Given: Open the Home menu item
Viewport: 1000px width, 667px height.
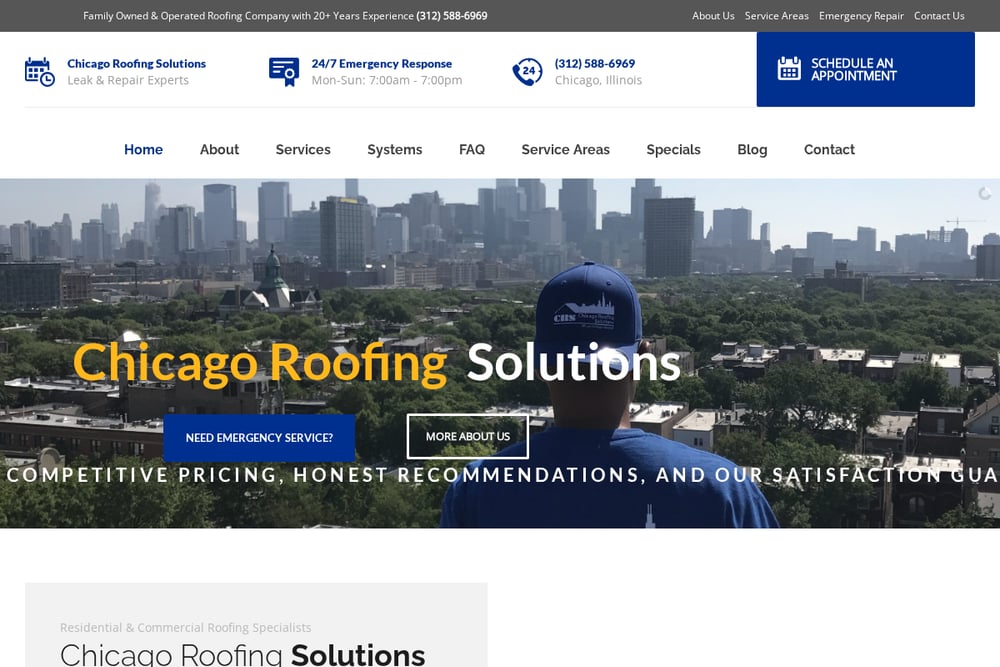Looking at the screenshot, I should (x=143, y=149).
